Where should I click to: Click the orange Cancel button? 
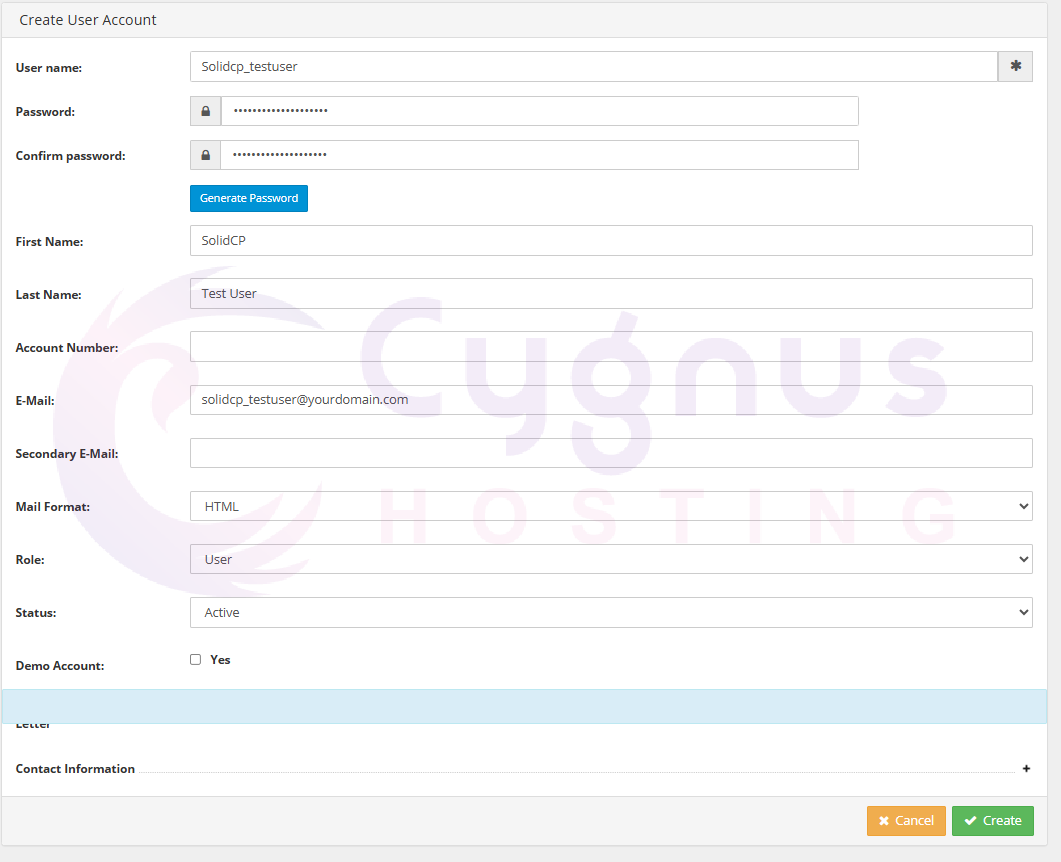(x=906, y=821)
